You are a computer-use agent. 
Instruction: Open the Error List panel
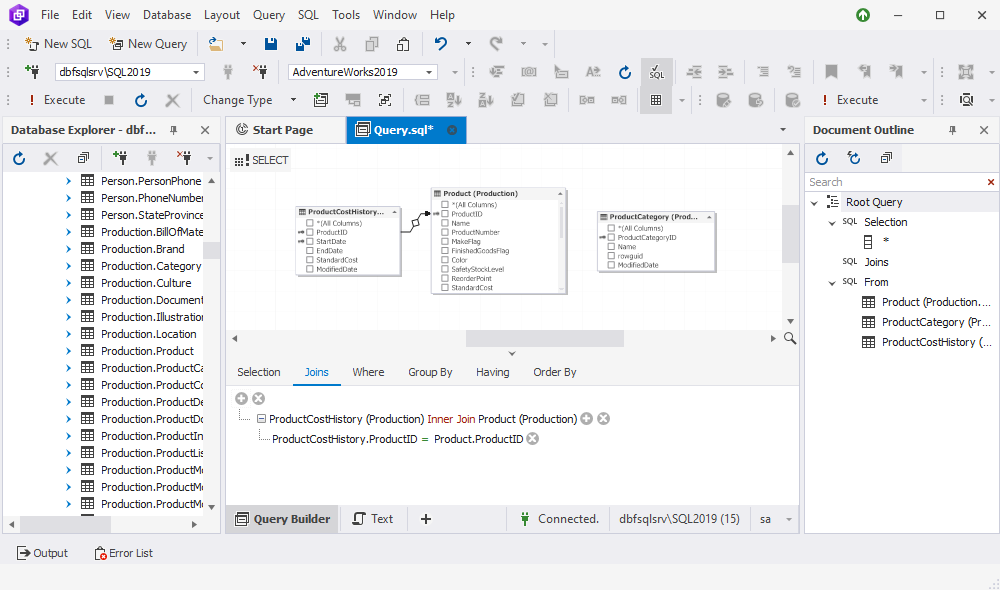pyautogui.click(x=123, y=553)
